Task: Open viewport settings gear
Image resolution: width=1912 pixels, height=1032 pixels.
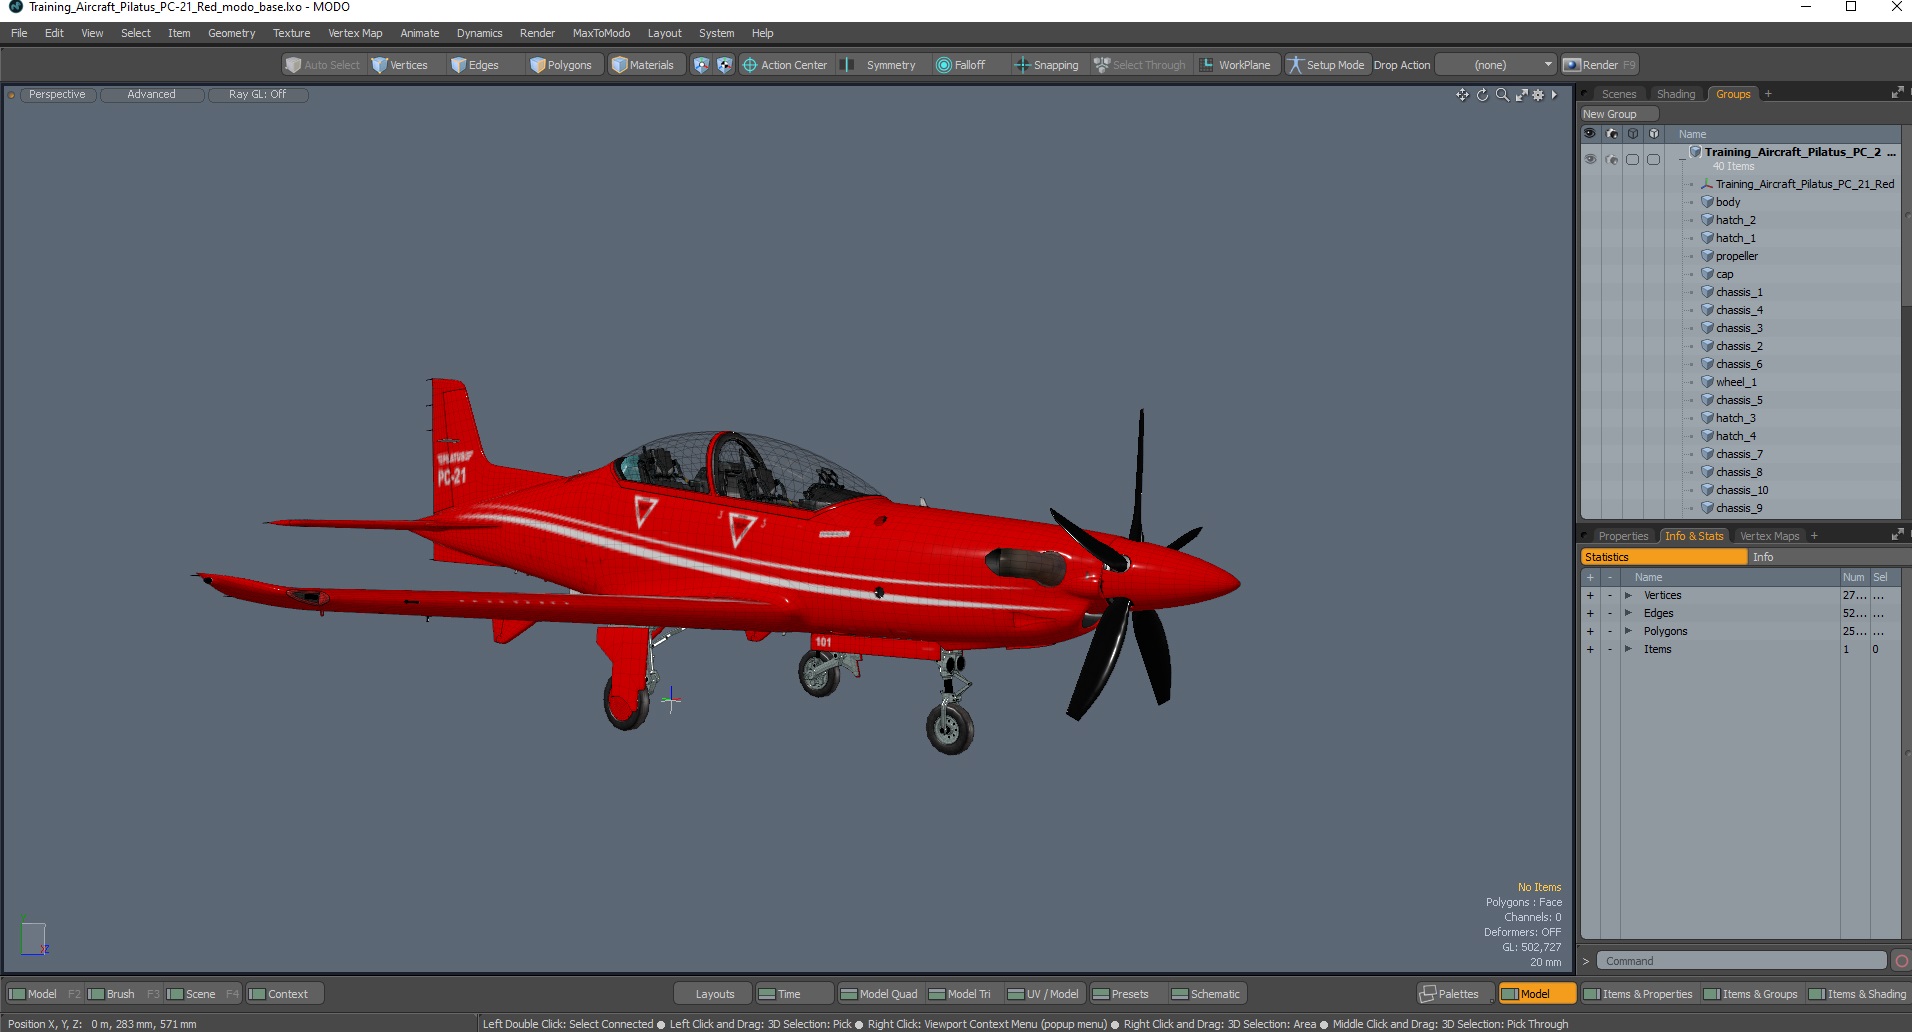Action: point(1538,95)
